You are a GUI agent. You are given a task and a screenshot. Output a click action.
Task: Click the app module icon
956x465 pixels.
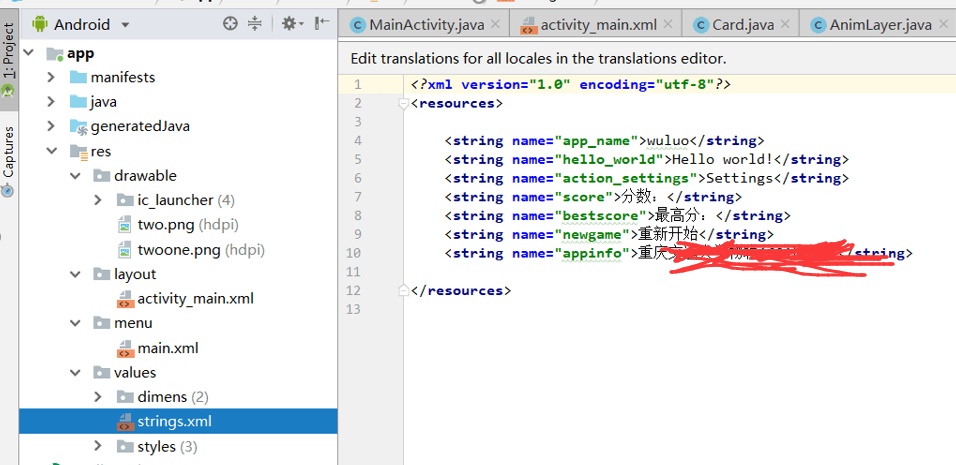click(x=55, y=54)
